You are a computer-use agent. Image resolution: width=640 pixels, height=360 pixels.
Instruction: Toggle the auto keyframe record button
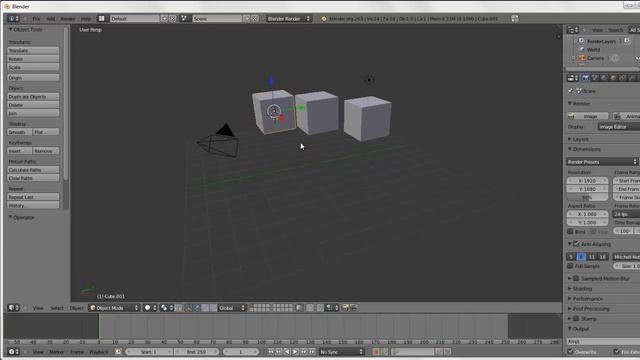pyautogui.click(x=376, y=352)
